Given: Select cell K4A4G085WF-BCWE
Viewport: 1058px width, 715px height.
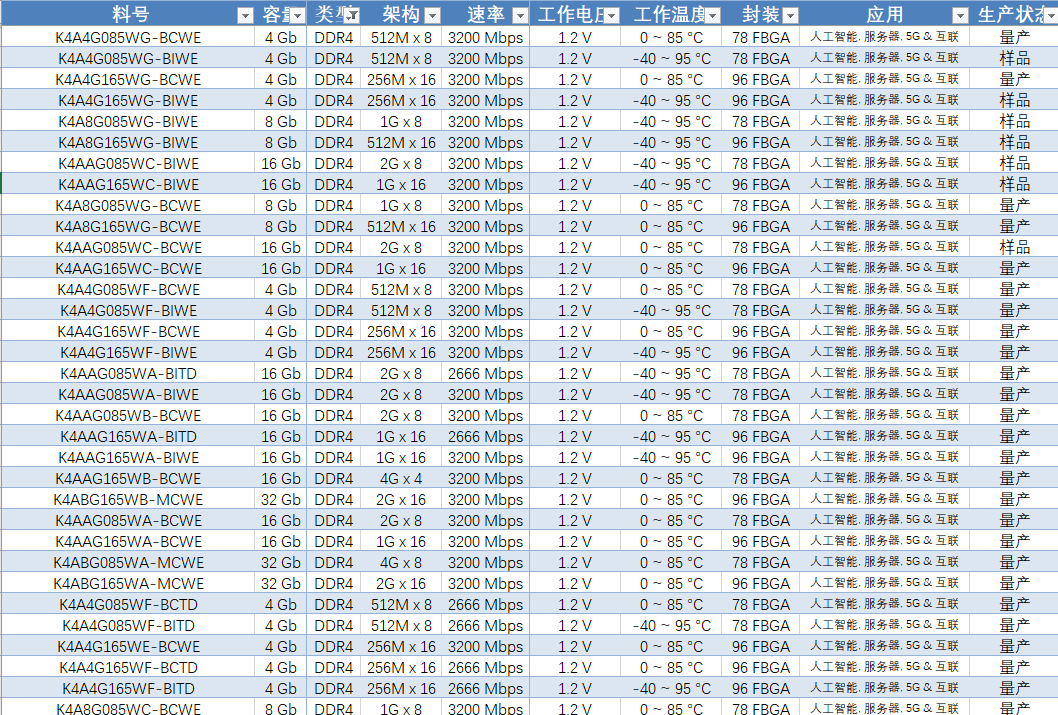Looking at the screenshot, I should pyautogui.click(x=128, y=289).
